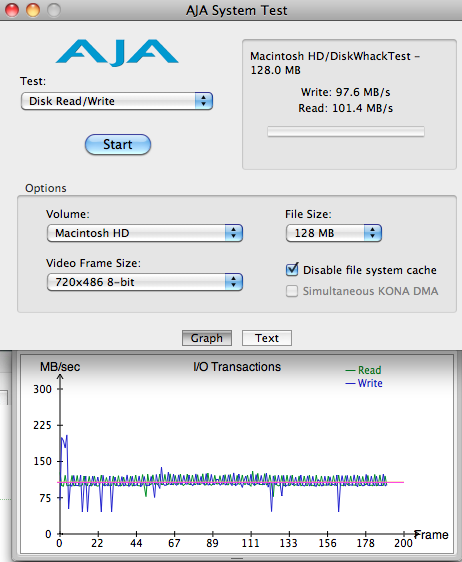Viewport: 462px width, 562px height.
Task: Click the Macintosh HD/DiskWhackTest path text
Action: tap(335, 63)
